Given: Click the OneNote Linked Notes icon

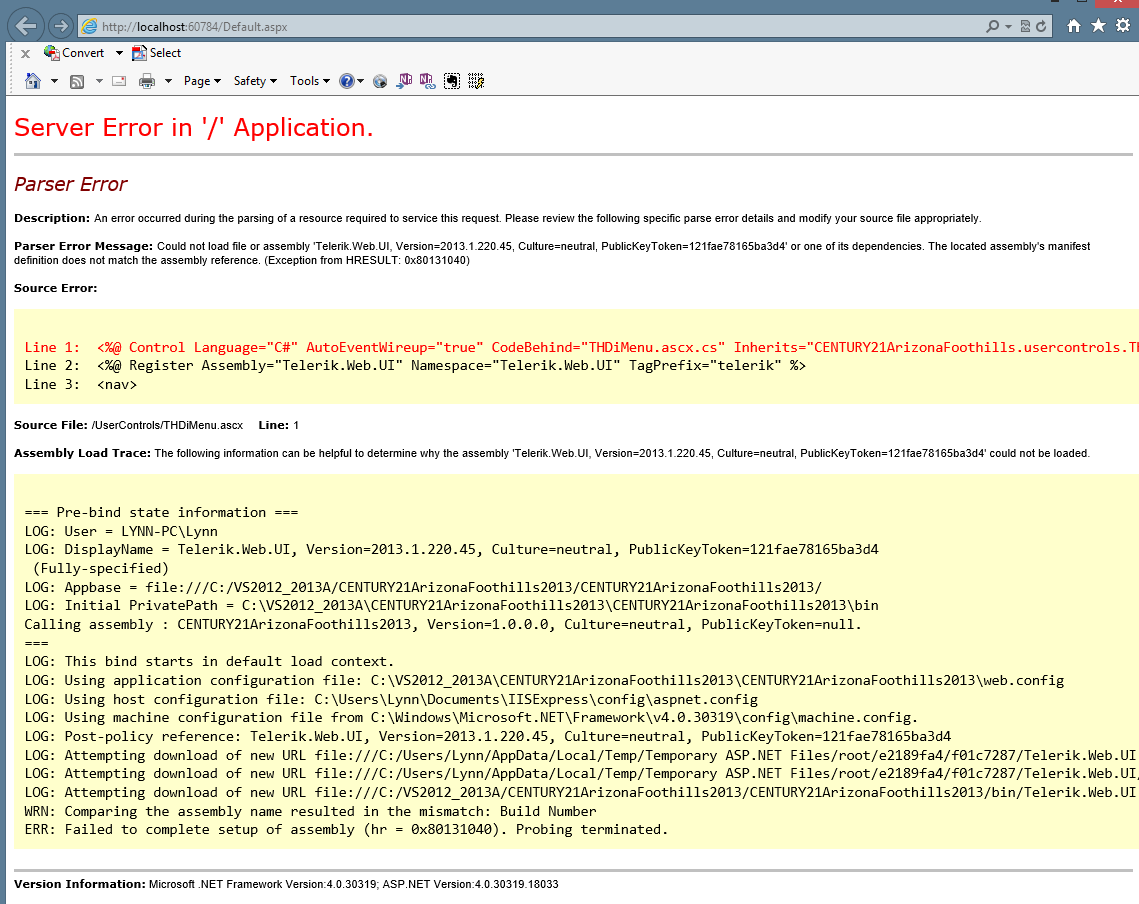Looking at the screenshot, I should [x=428, y=81].
